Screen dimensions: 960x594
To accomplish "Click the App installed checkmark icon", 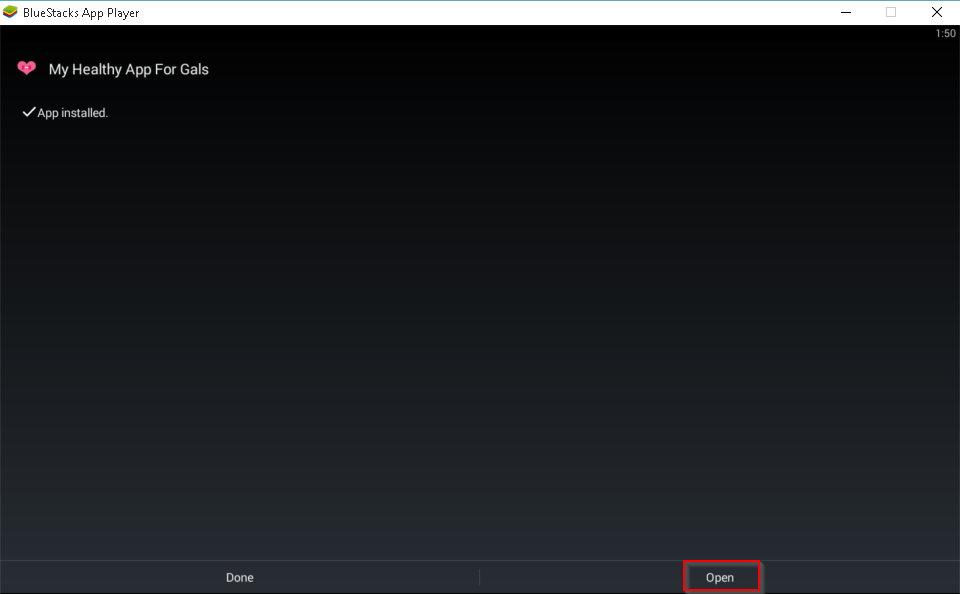I will [29, 112].
